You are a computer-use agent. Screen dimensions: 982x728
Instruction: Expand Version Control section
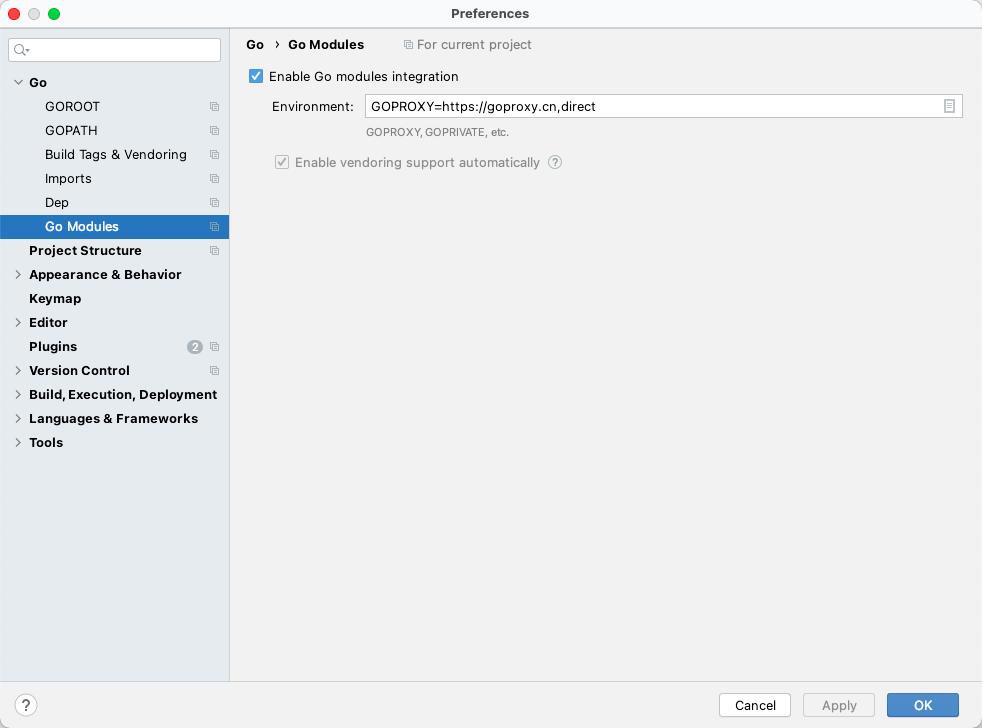click(x=18, y=370)
